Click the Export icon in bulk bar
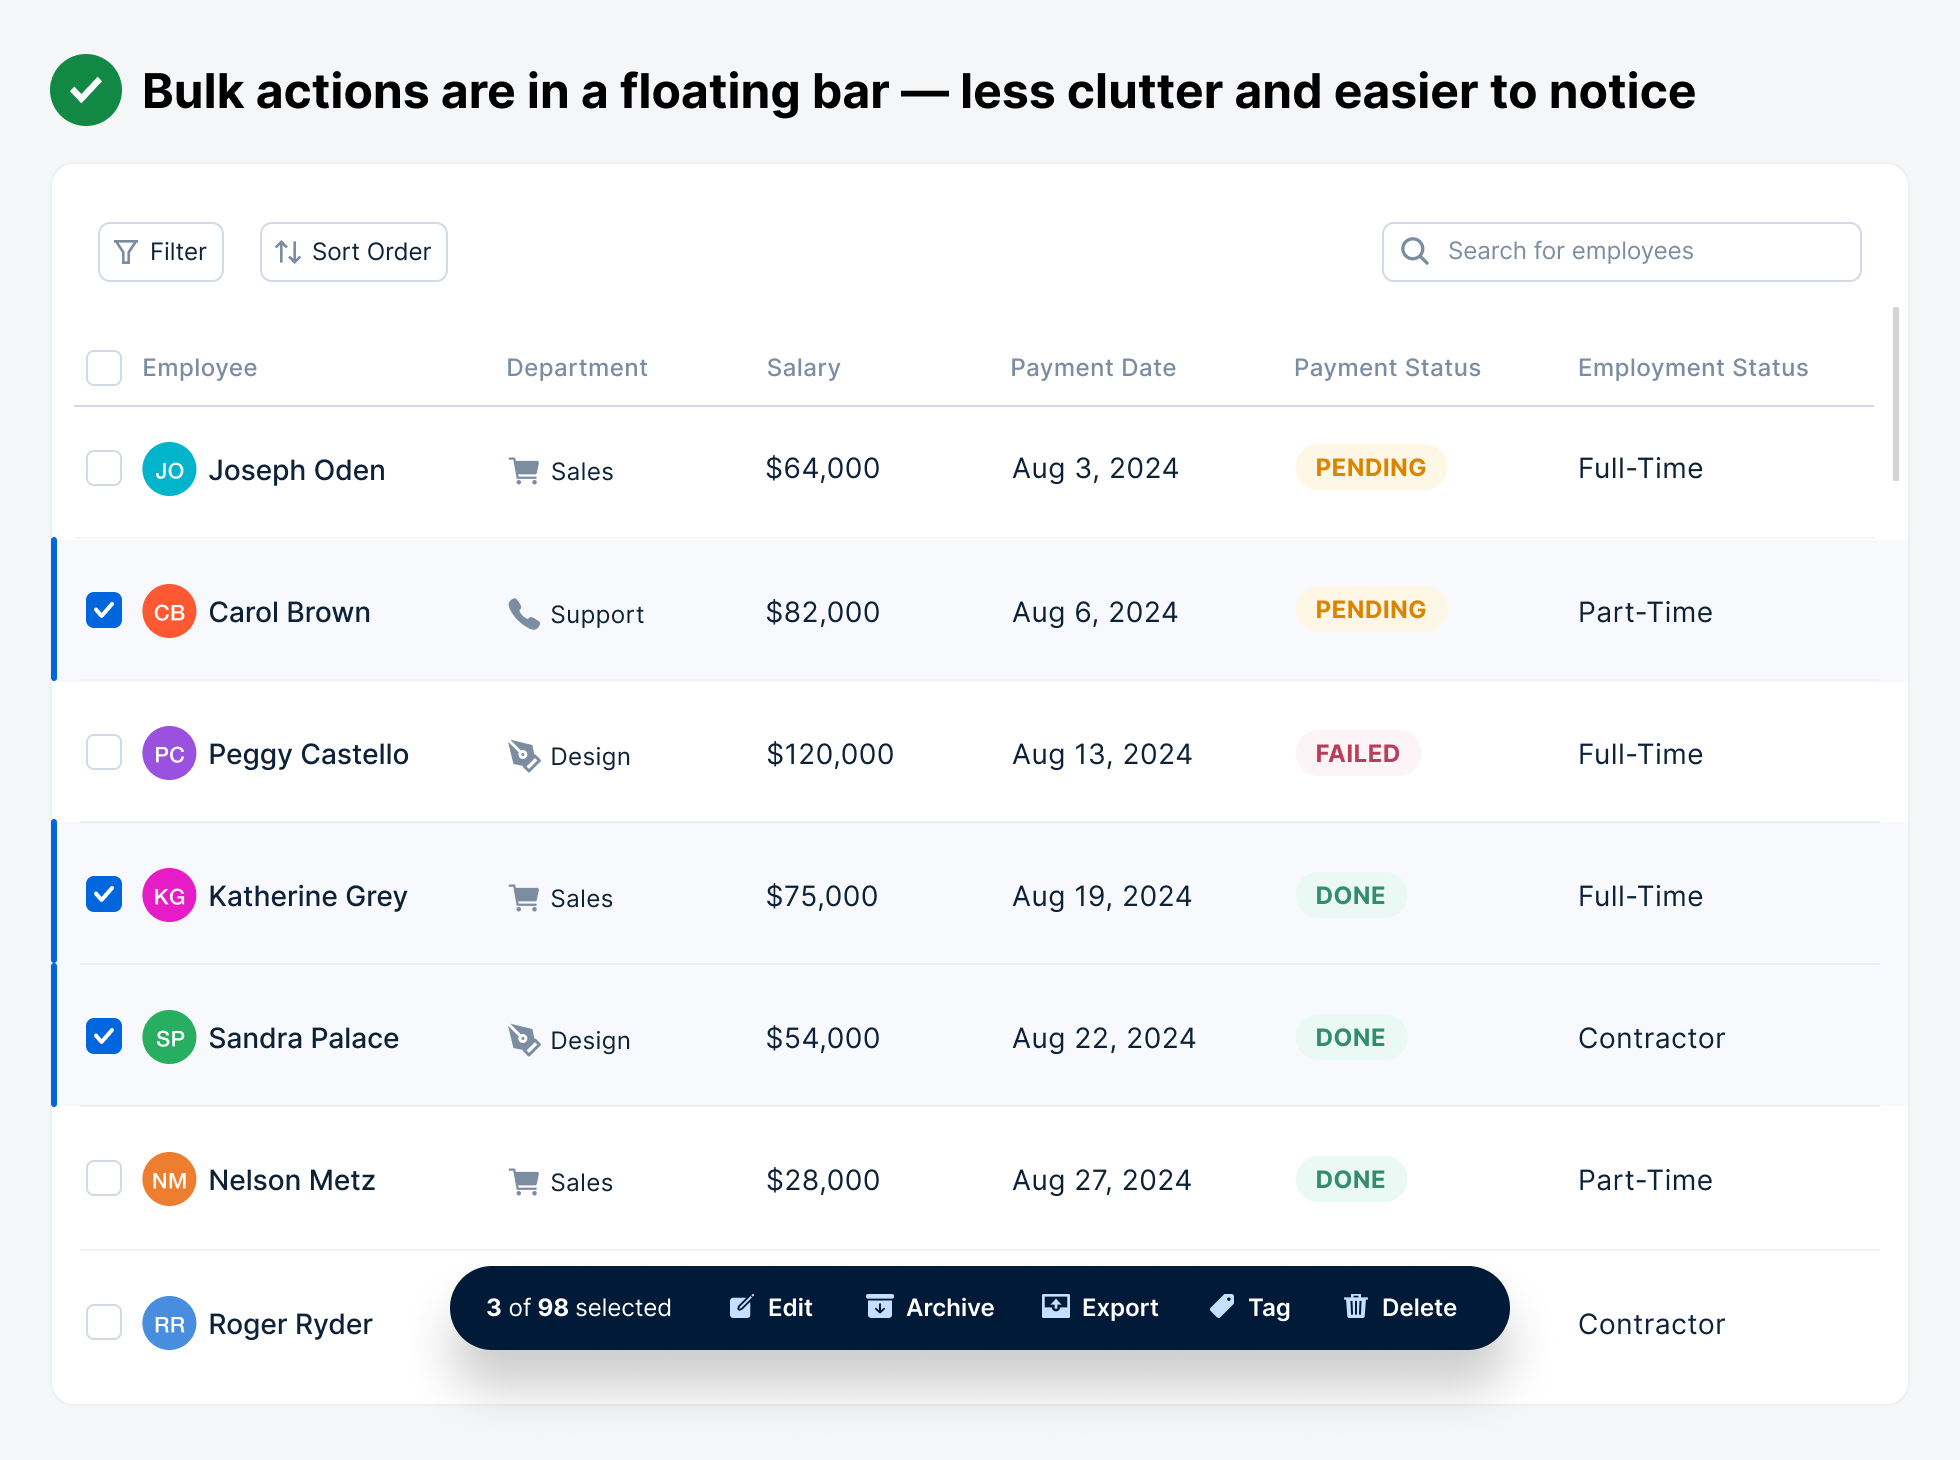 pos(1055,1307)
